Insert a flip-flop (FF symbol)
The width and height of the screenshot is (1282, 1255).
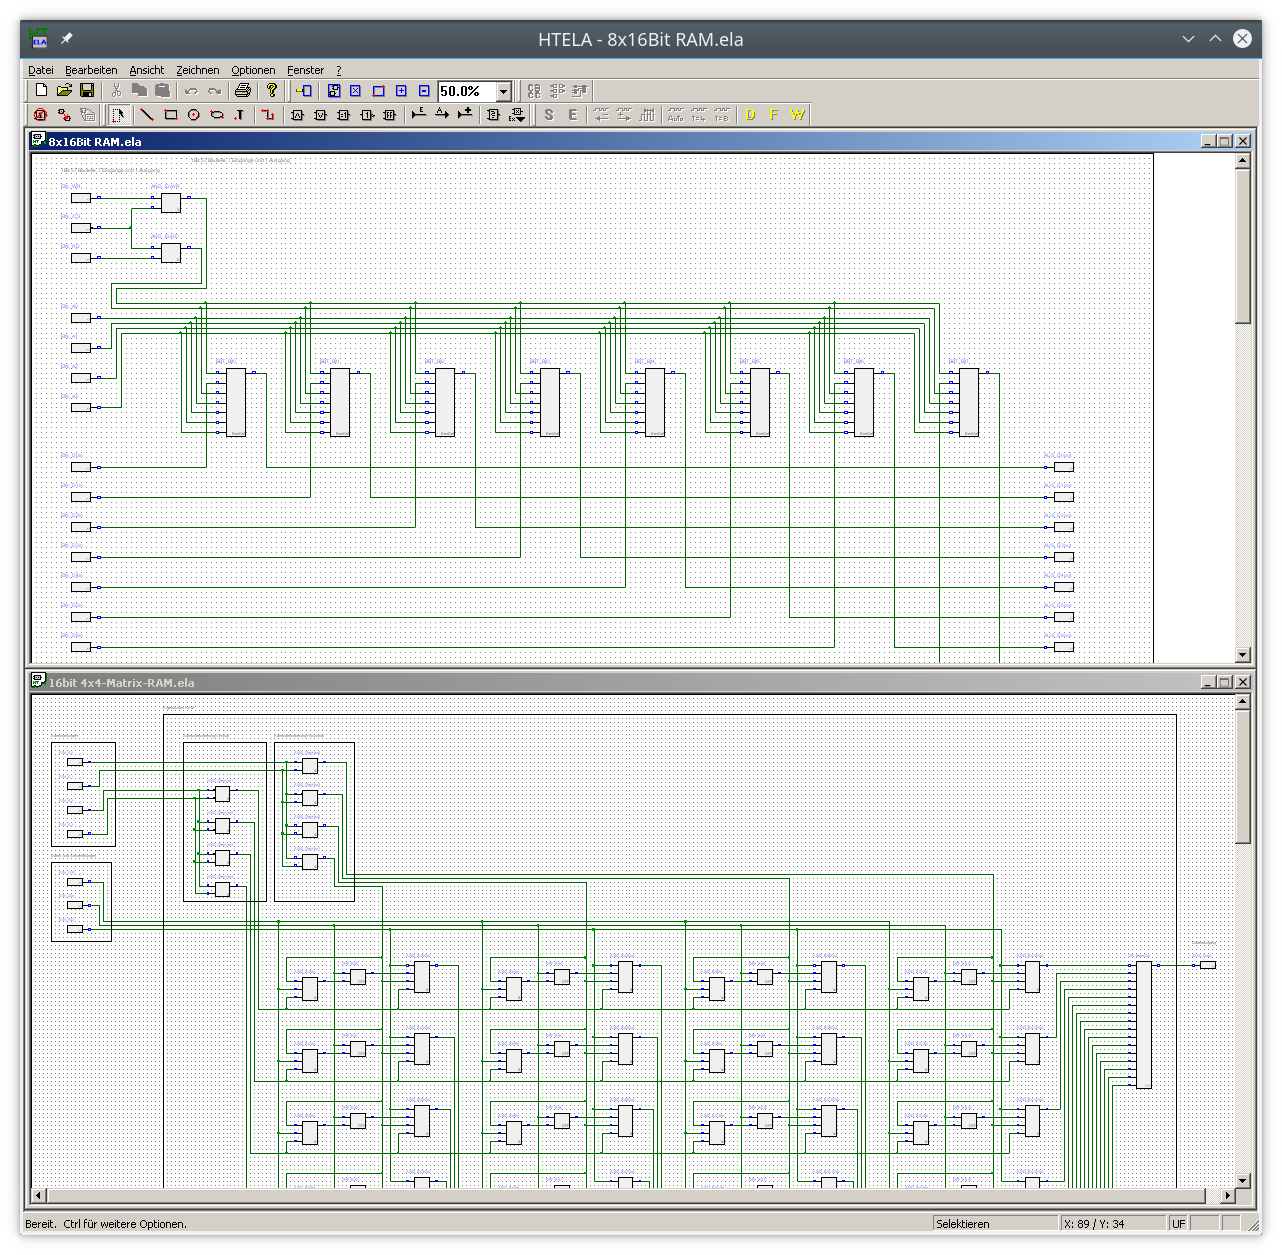[389, 115]
